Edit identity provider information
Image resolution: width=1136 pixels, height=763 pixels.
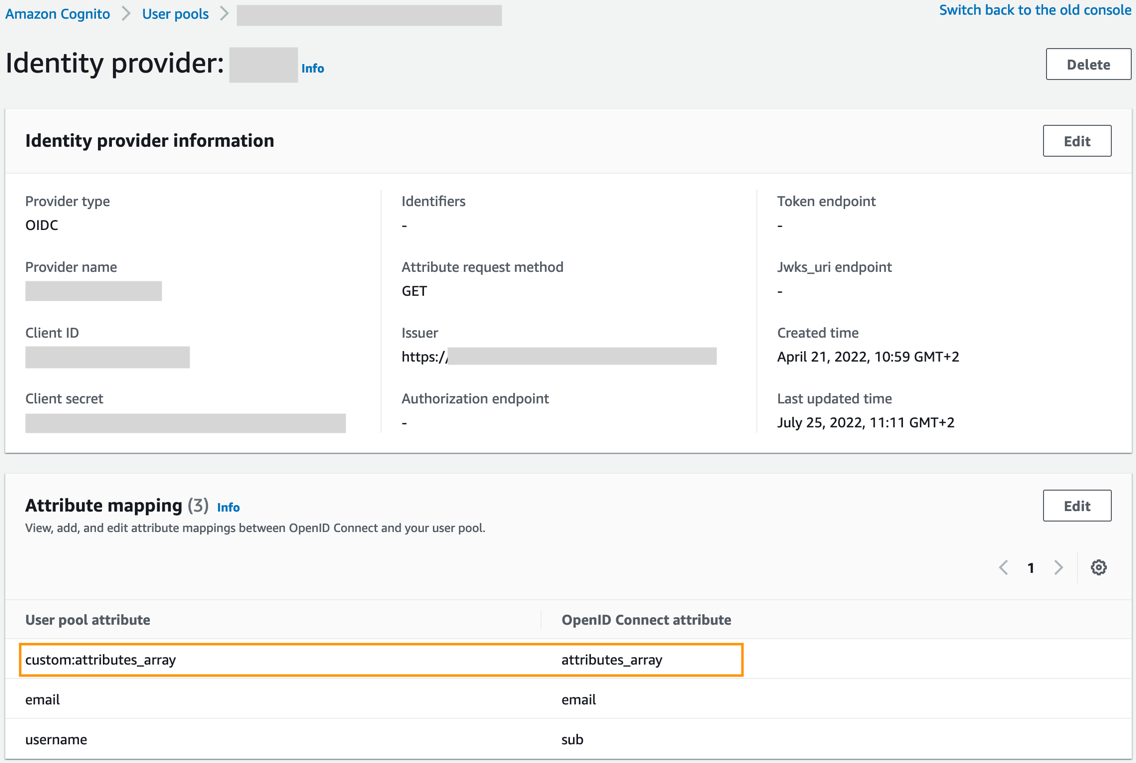tap(1077, 141)
